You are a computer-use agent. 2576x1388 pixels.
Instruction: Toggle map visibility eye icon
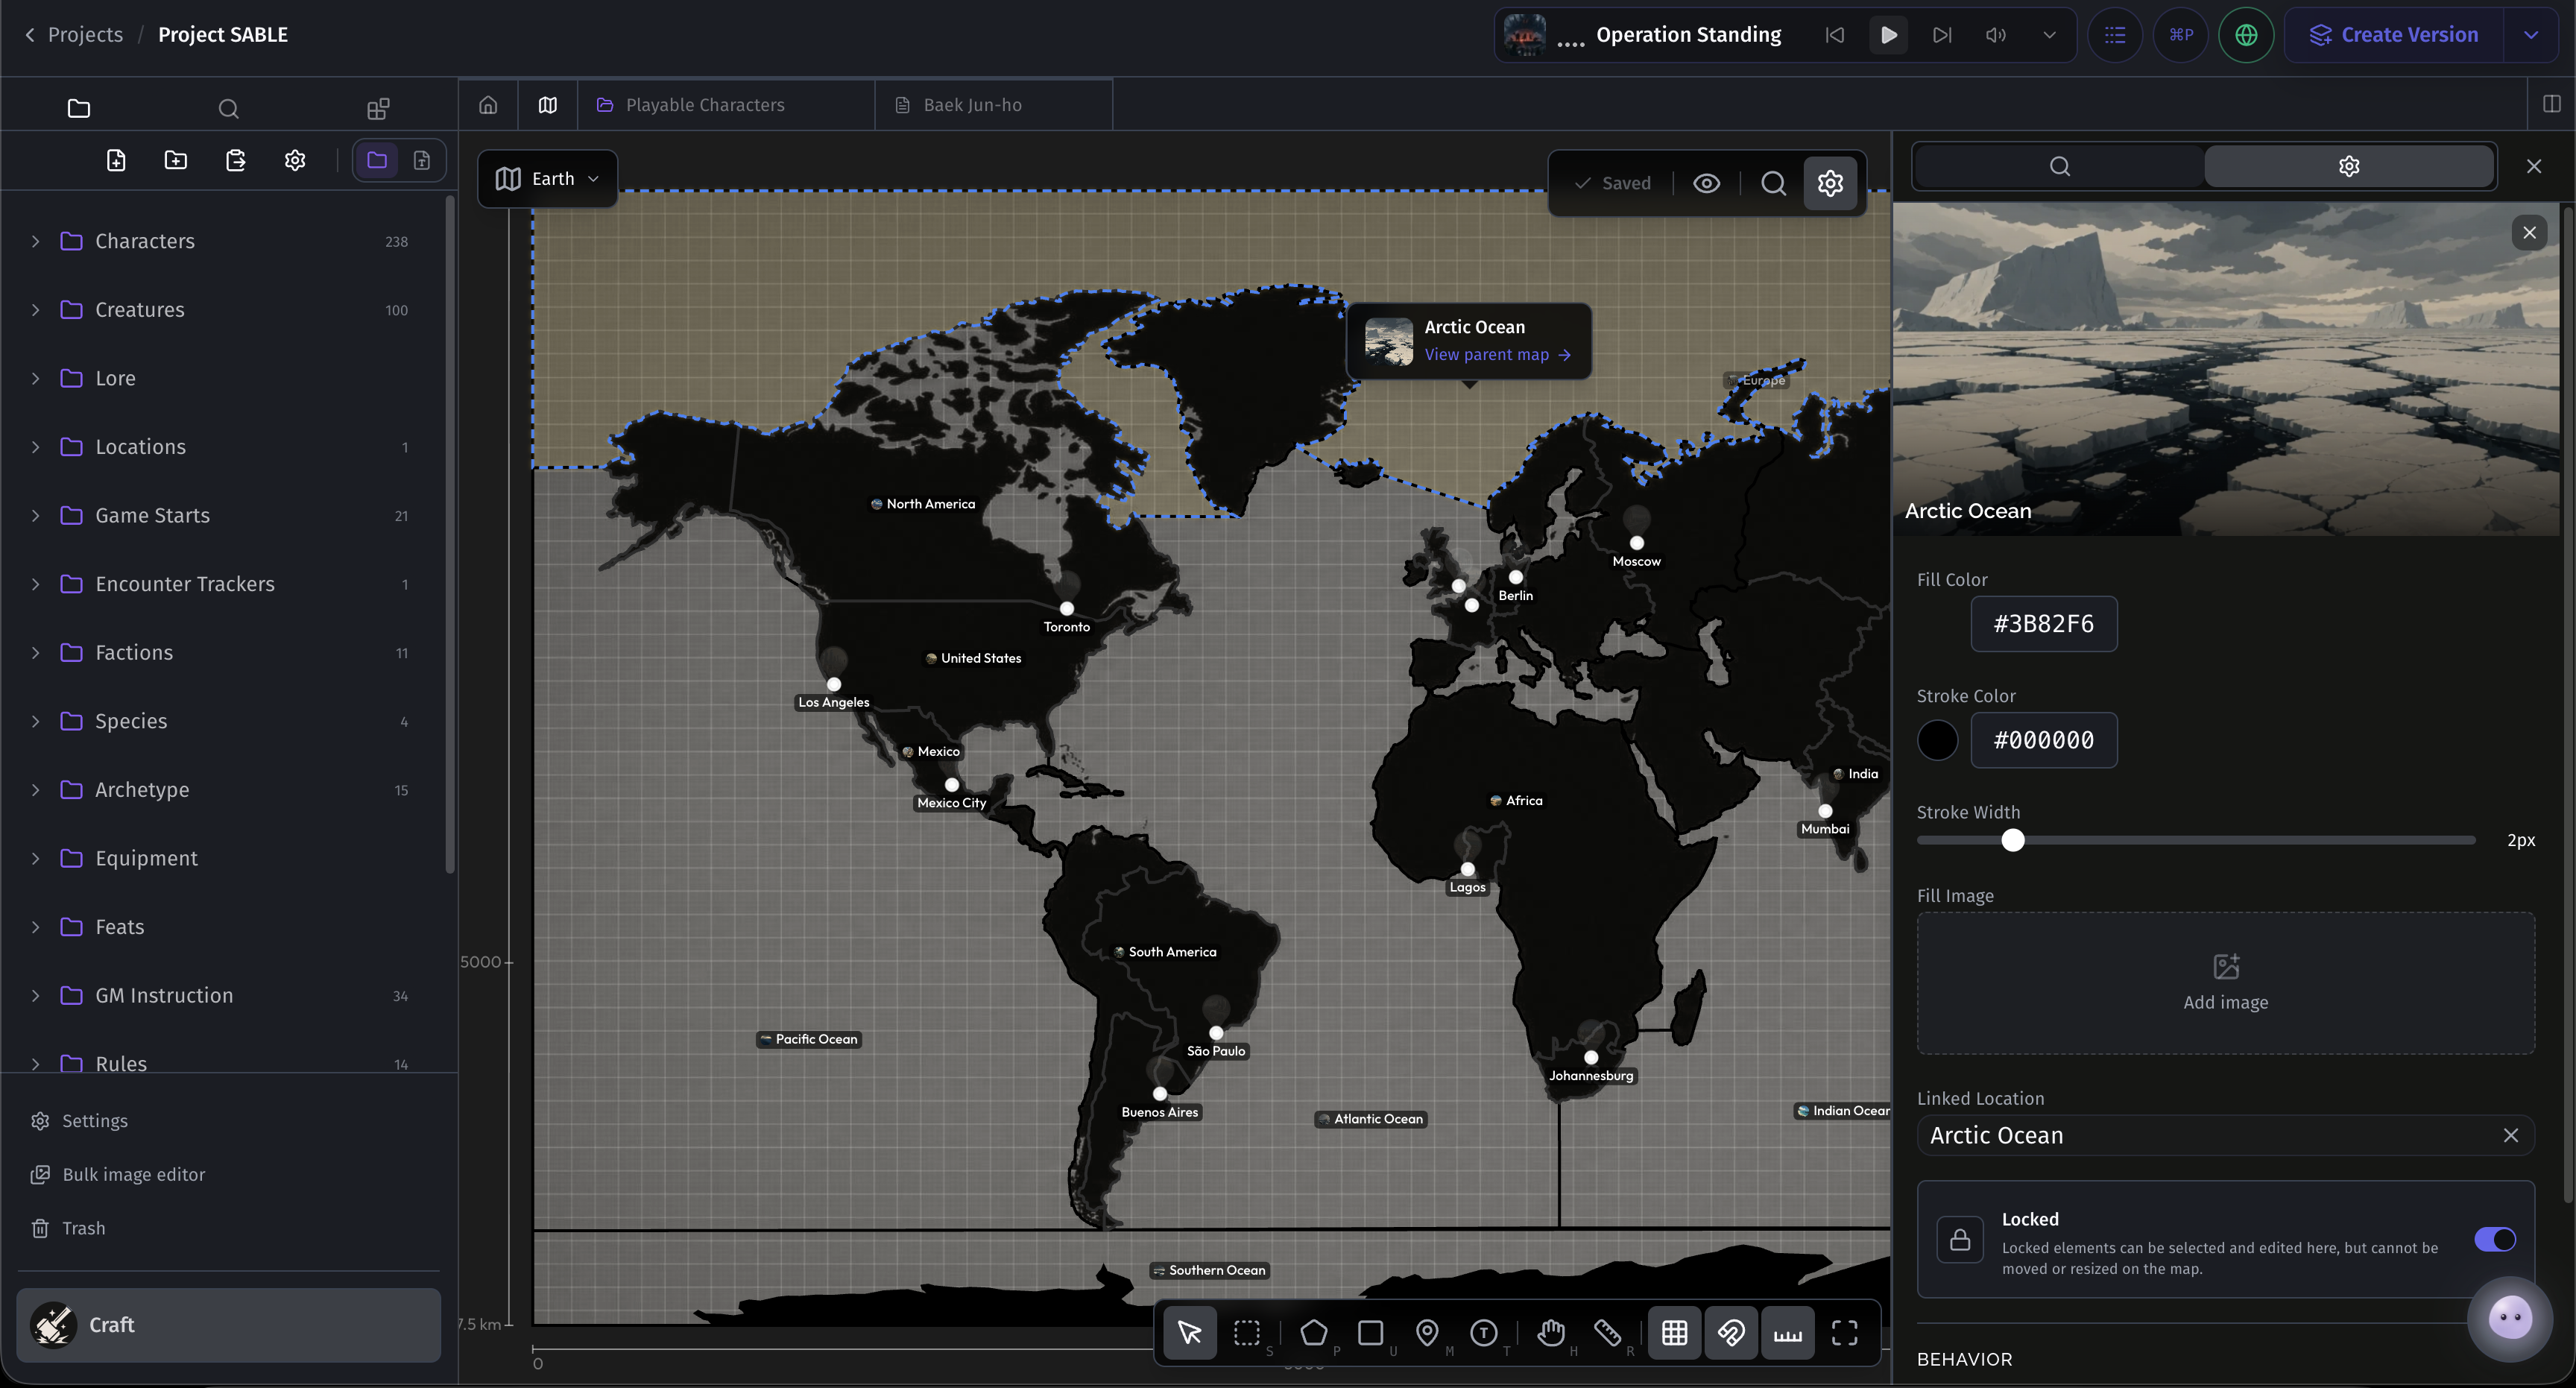coord(1707,183)
